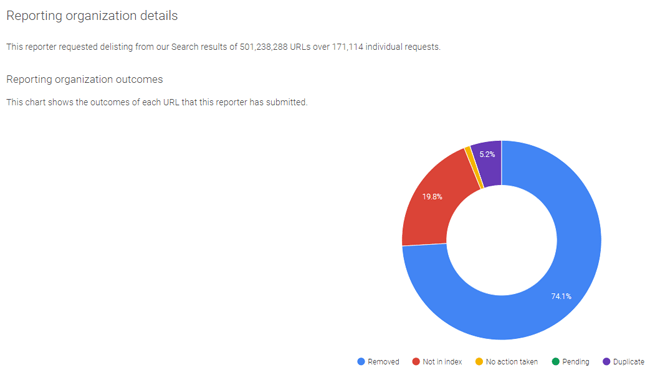Image resolution: width=650 pixels, height=375 pixels.
Task: Click the Reporting organization details heading
Action: tap(92, 16)
